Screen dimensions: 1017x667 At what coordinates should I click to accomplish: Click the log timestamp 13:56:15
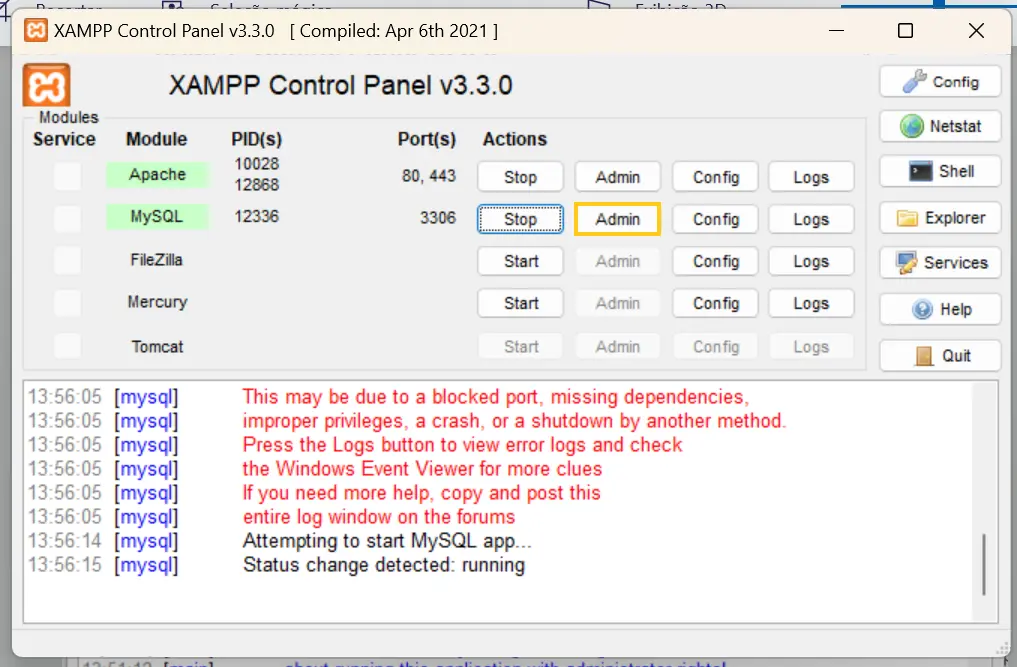click(x=65, y=565)
